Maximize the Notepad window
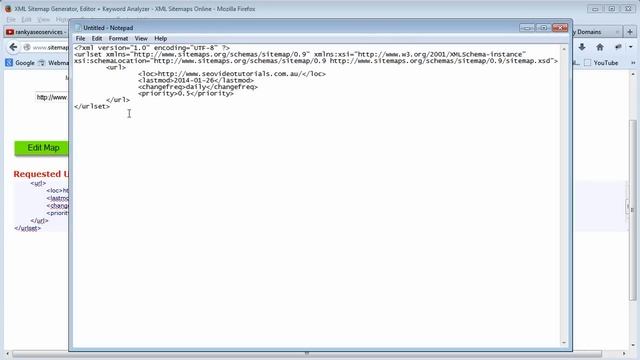The height and width of the screenshot is (360, 640). [543, 27]
